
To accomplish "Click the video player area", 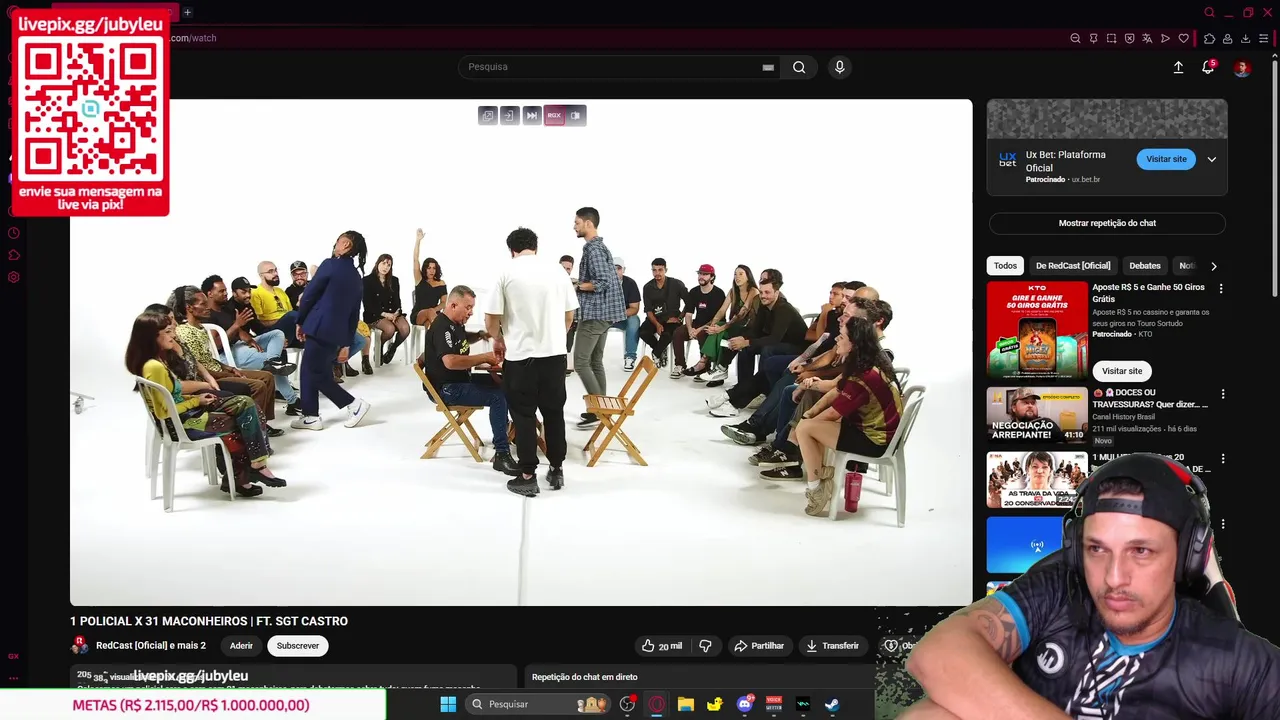I will (x=521, y=352).
